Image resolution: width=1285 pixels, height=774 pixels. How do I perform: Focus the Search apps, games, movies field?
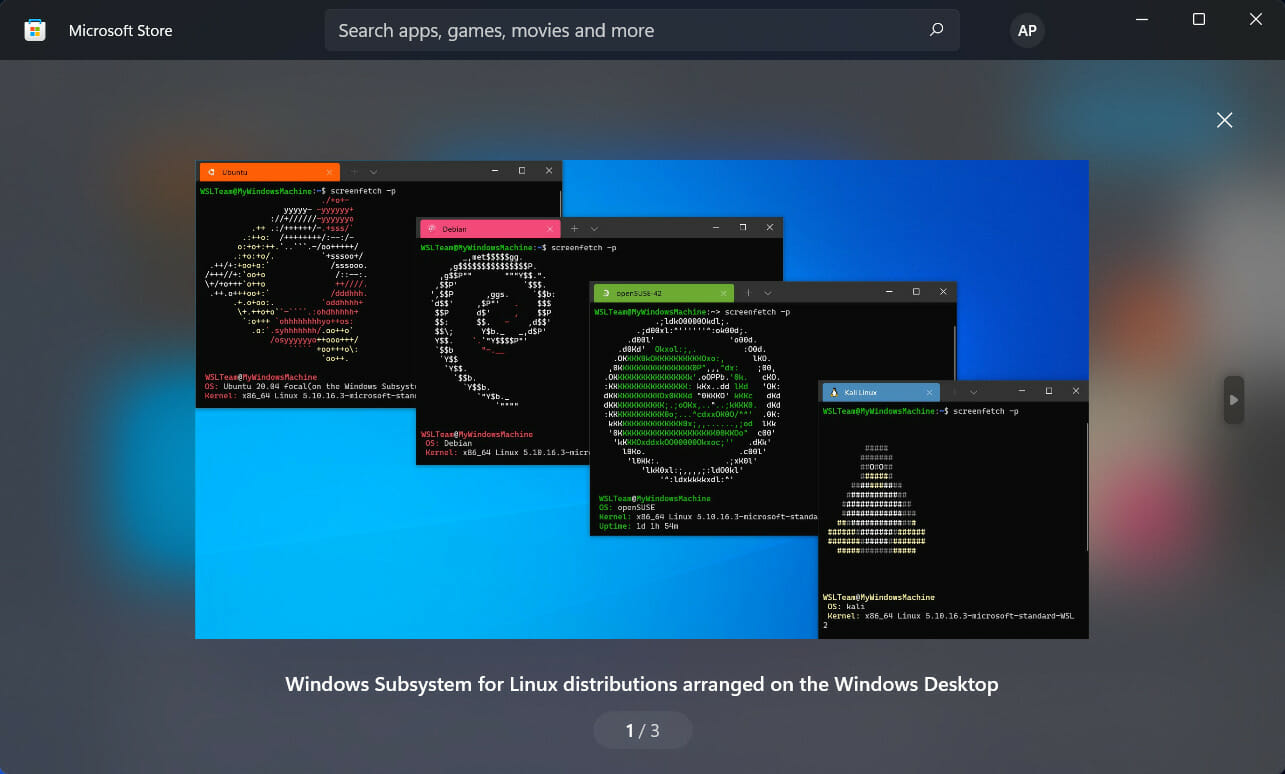pos(642,30)
